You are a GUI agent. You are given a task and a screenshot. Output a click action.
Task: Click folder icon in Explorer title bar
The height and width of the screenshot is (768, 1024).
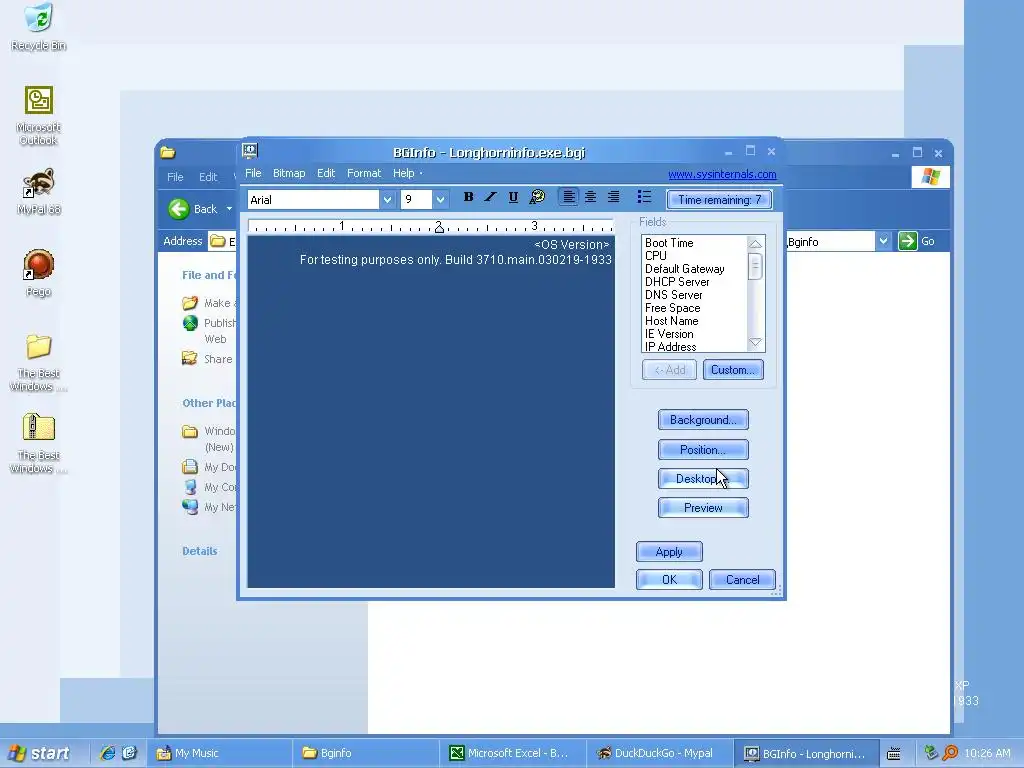[x=168, y=152]
